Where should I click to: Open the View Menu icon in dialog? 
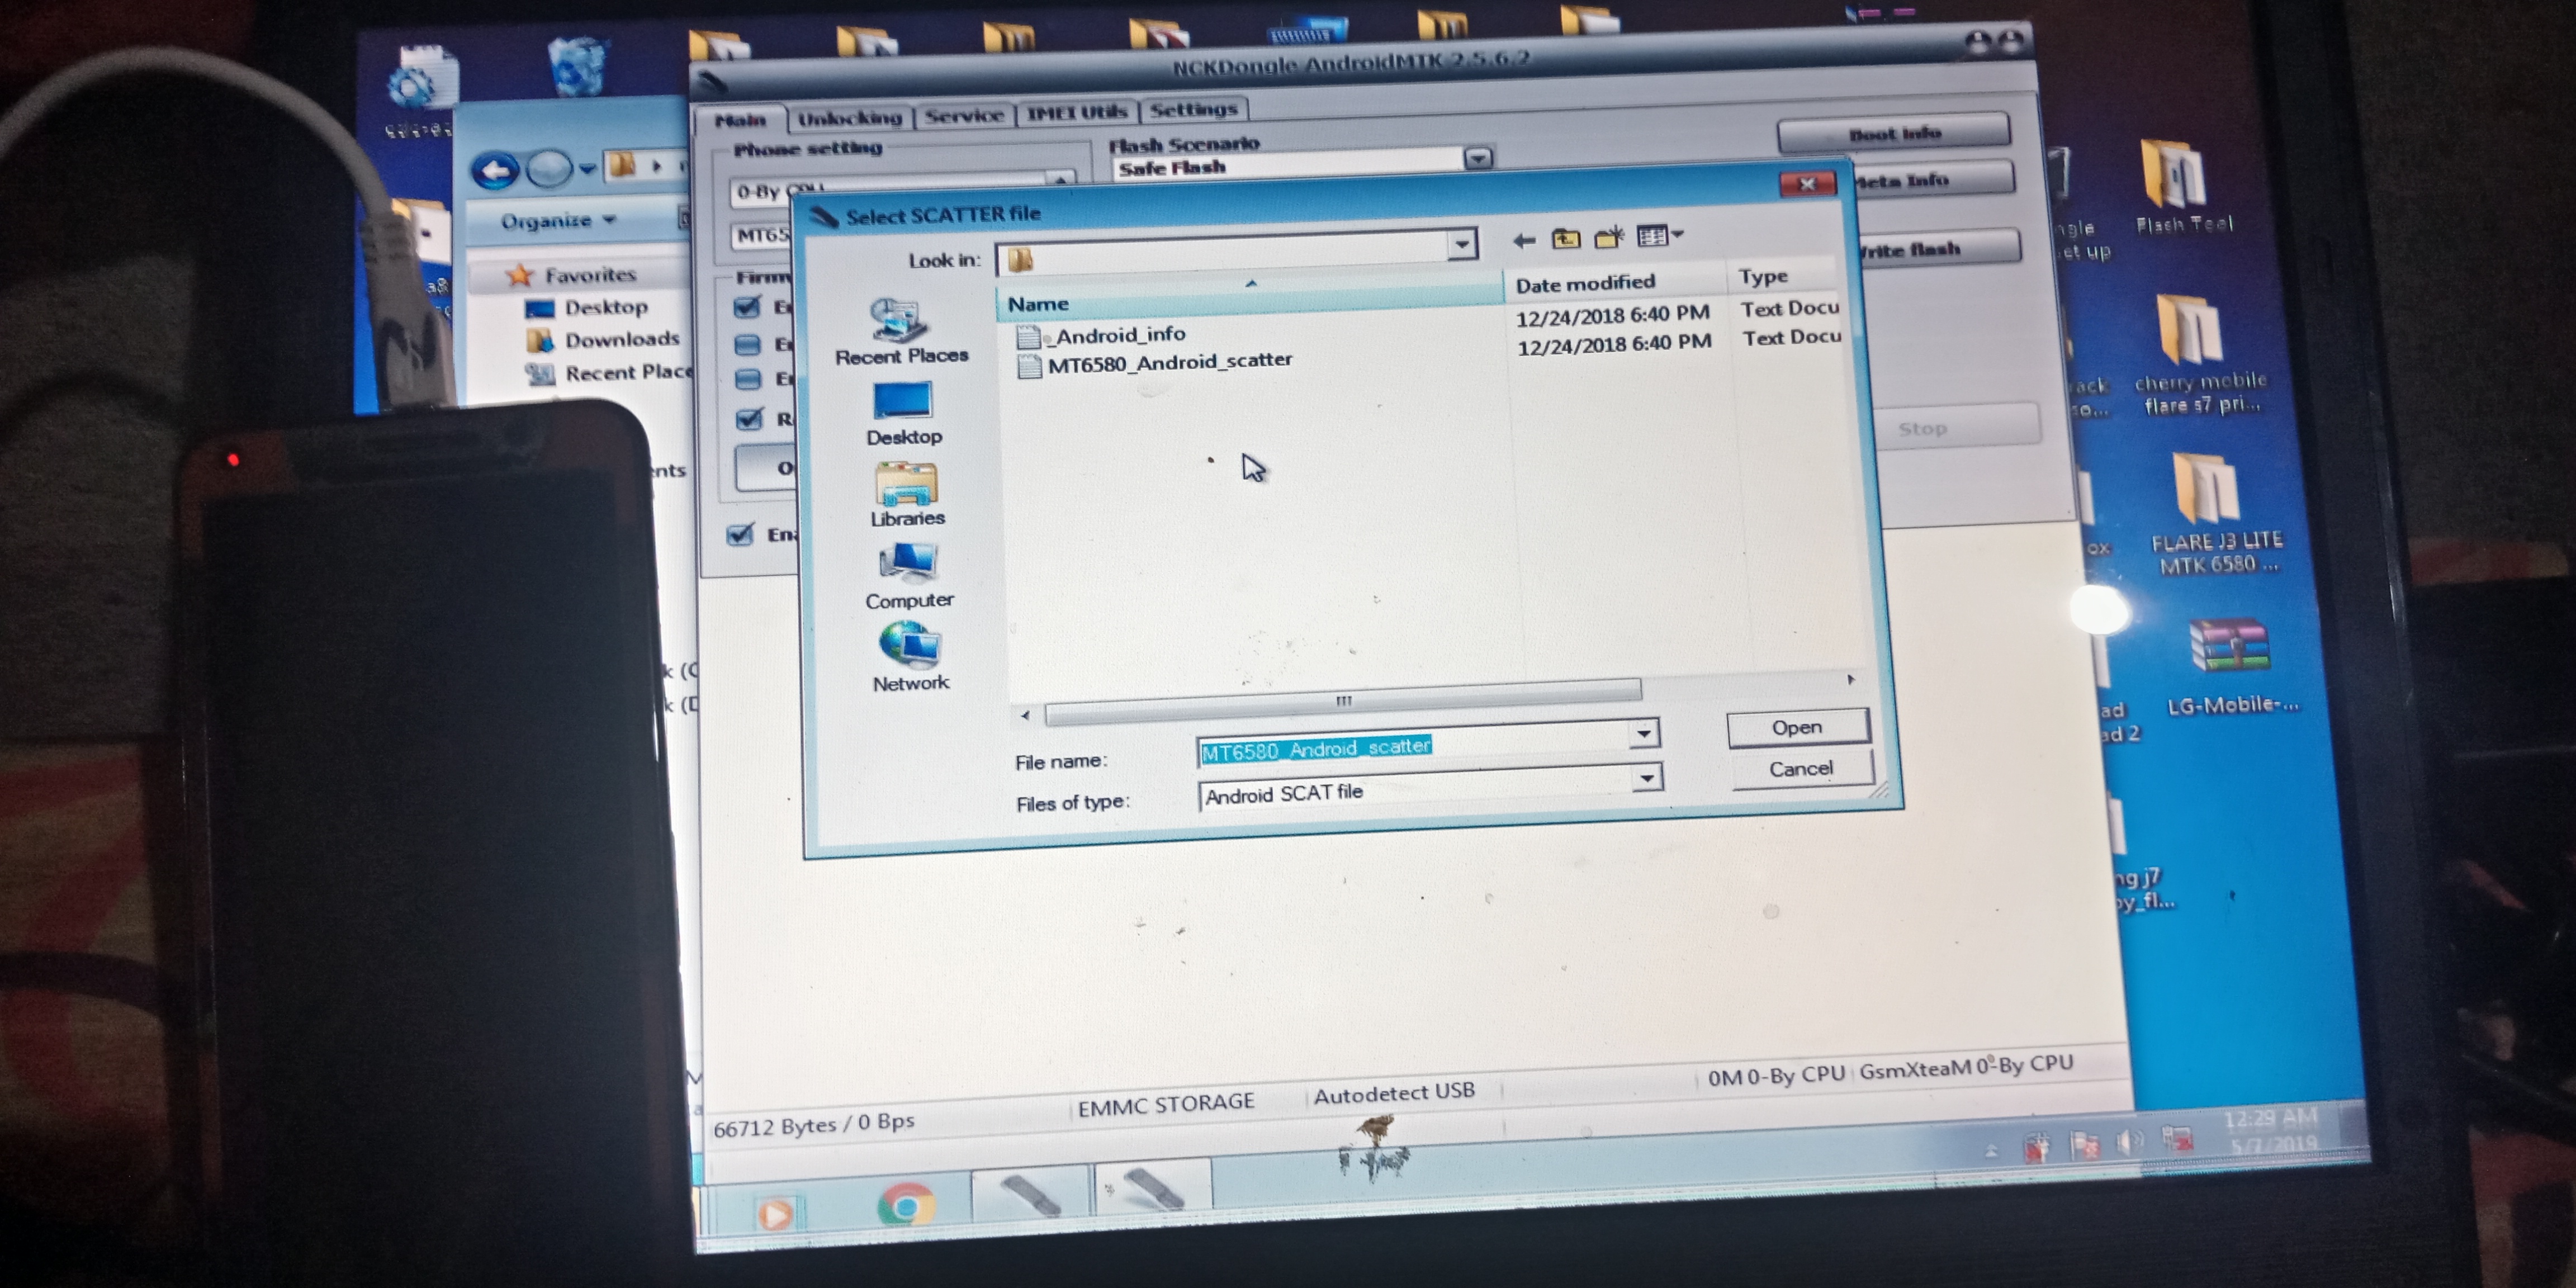click(x=1659, y=236)
